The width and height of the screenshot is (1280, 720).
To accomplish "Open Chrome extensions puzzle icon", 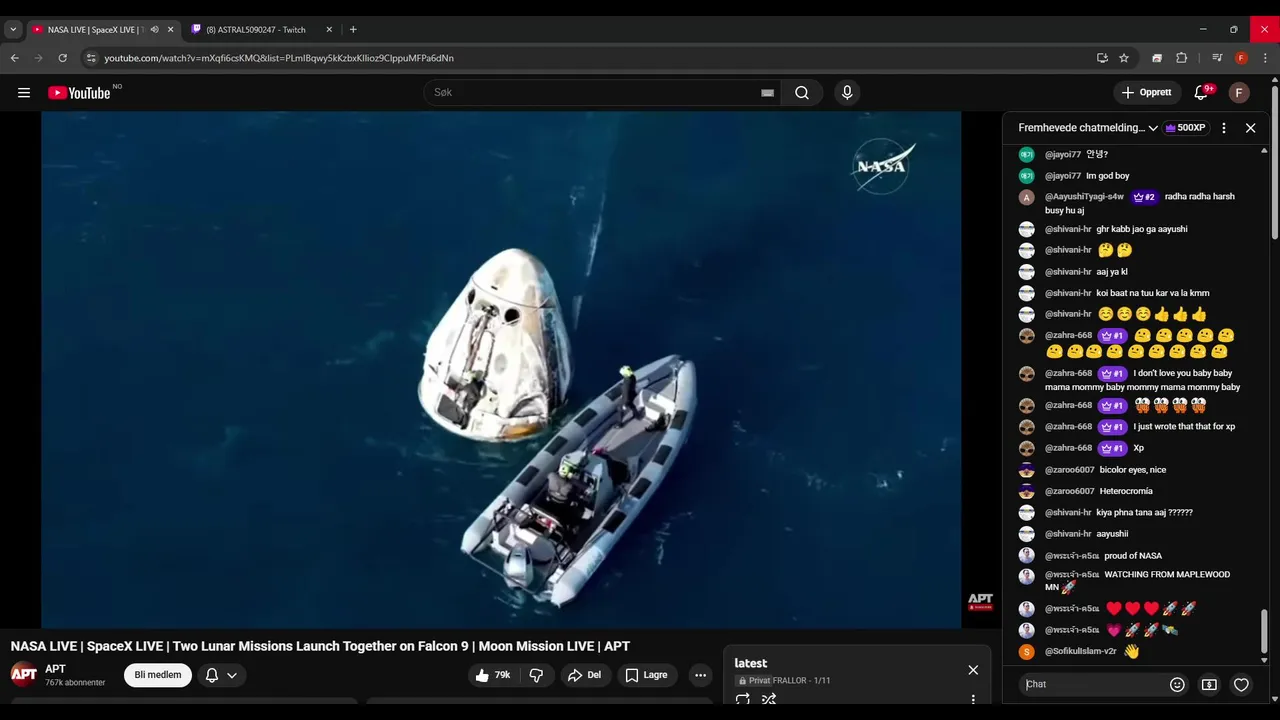I will pos(1181,58).
